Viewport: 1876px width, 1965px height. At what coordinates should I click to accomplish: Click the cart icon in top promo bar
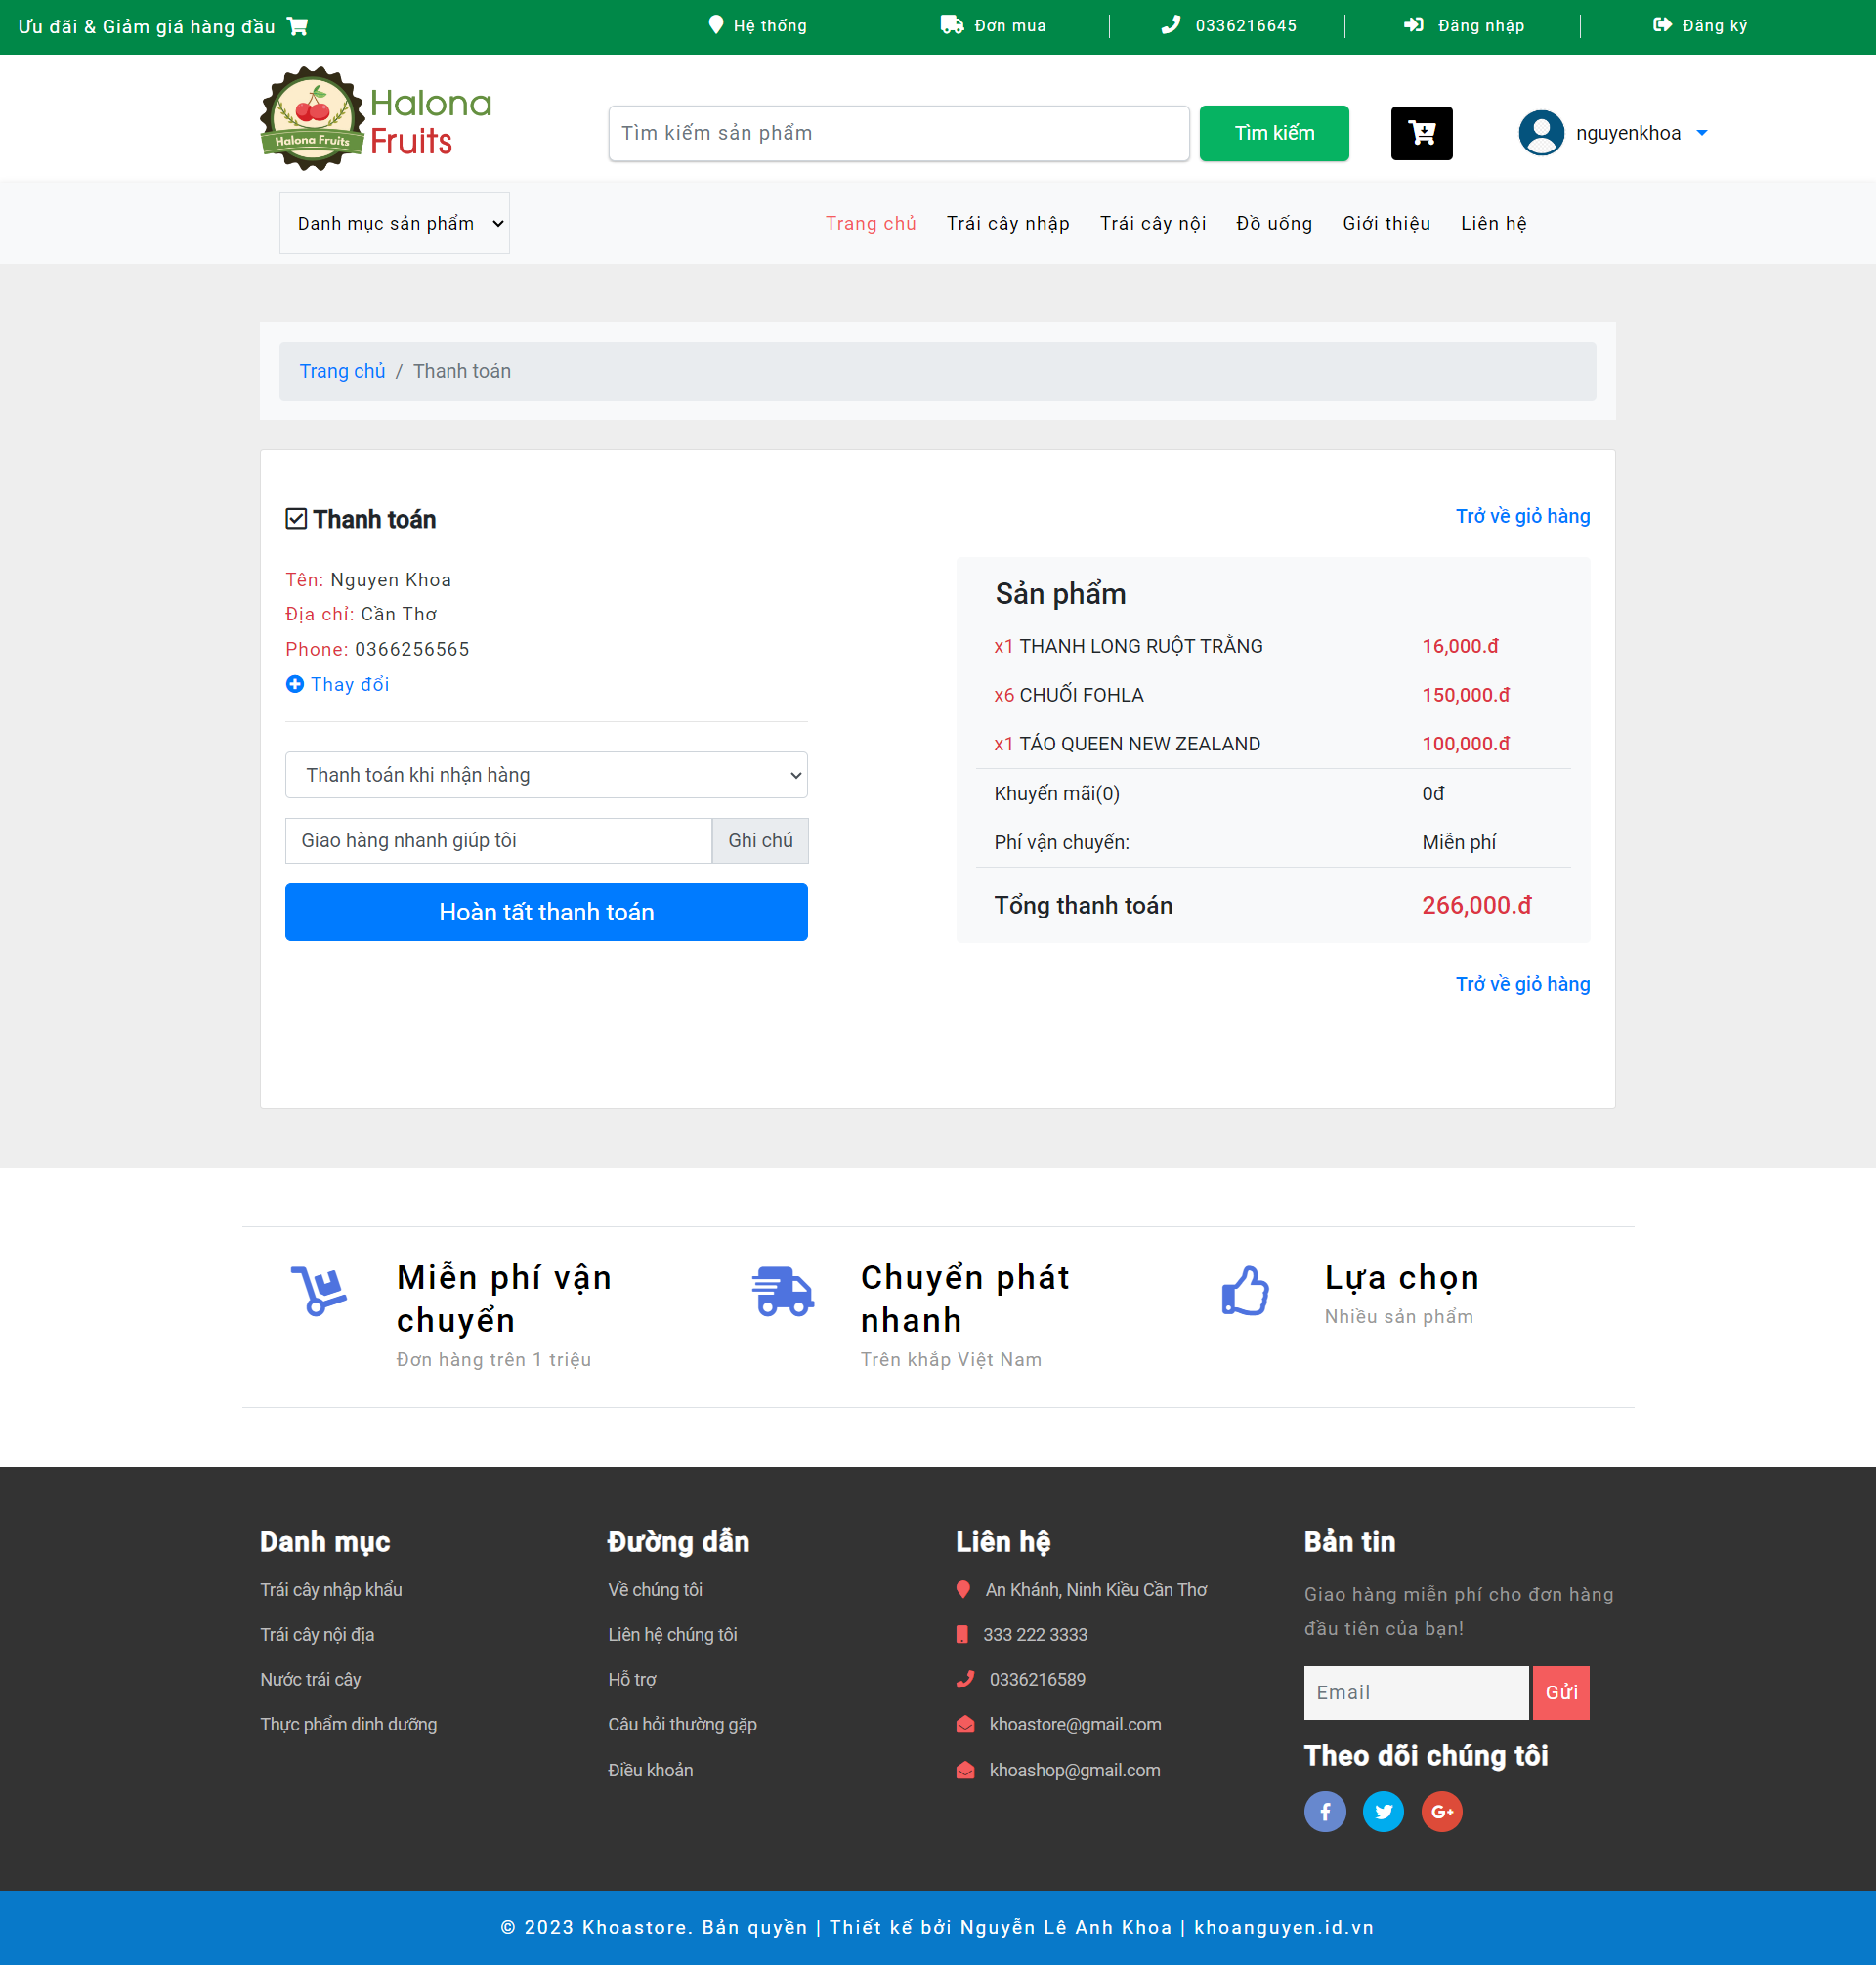298,26
